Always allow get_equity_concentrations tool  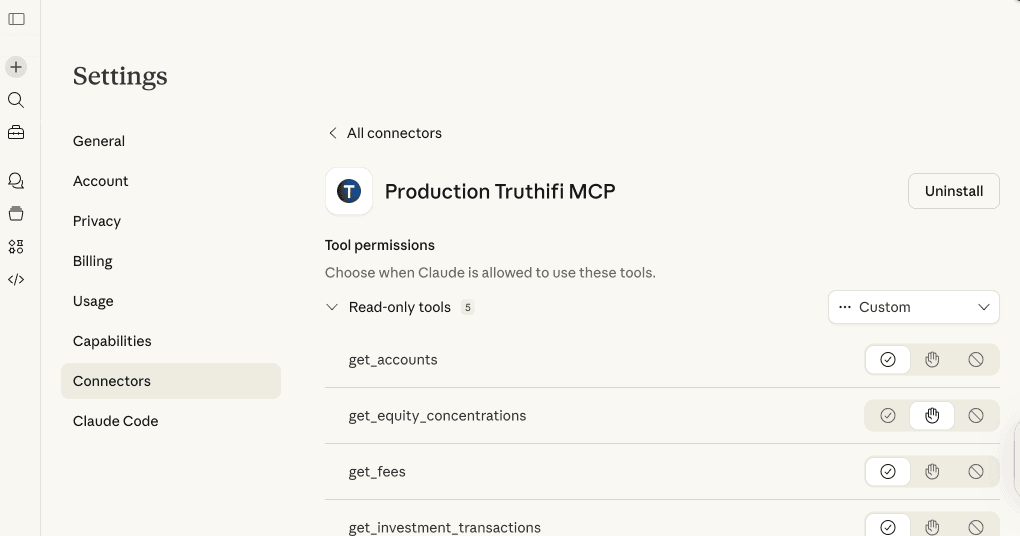(x=887, y=416)
